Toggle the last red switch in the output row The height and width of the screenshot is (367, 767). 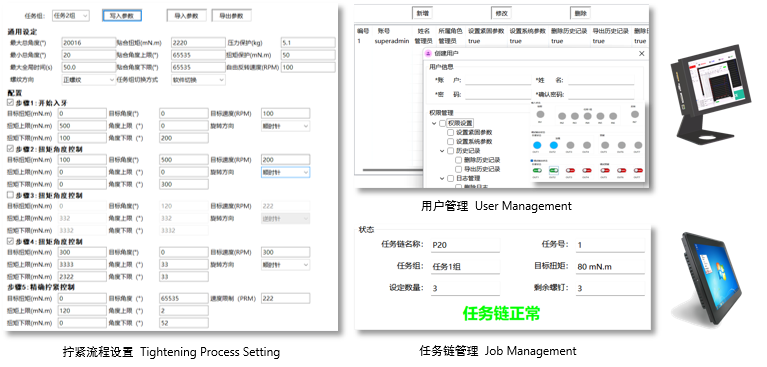click(x=638, y=170)
